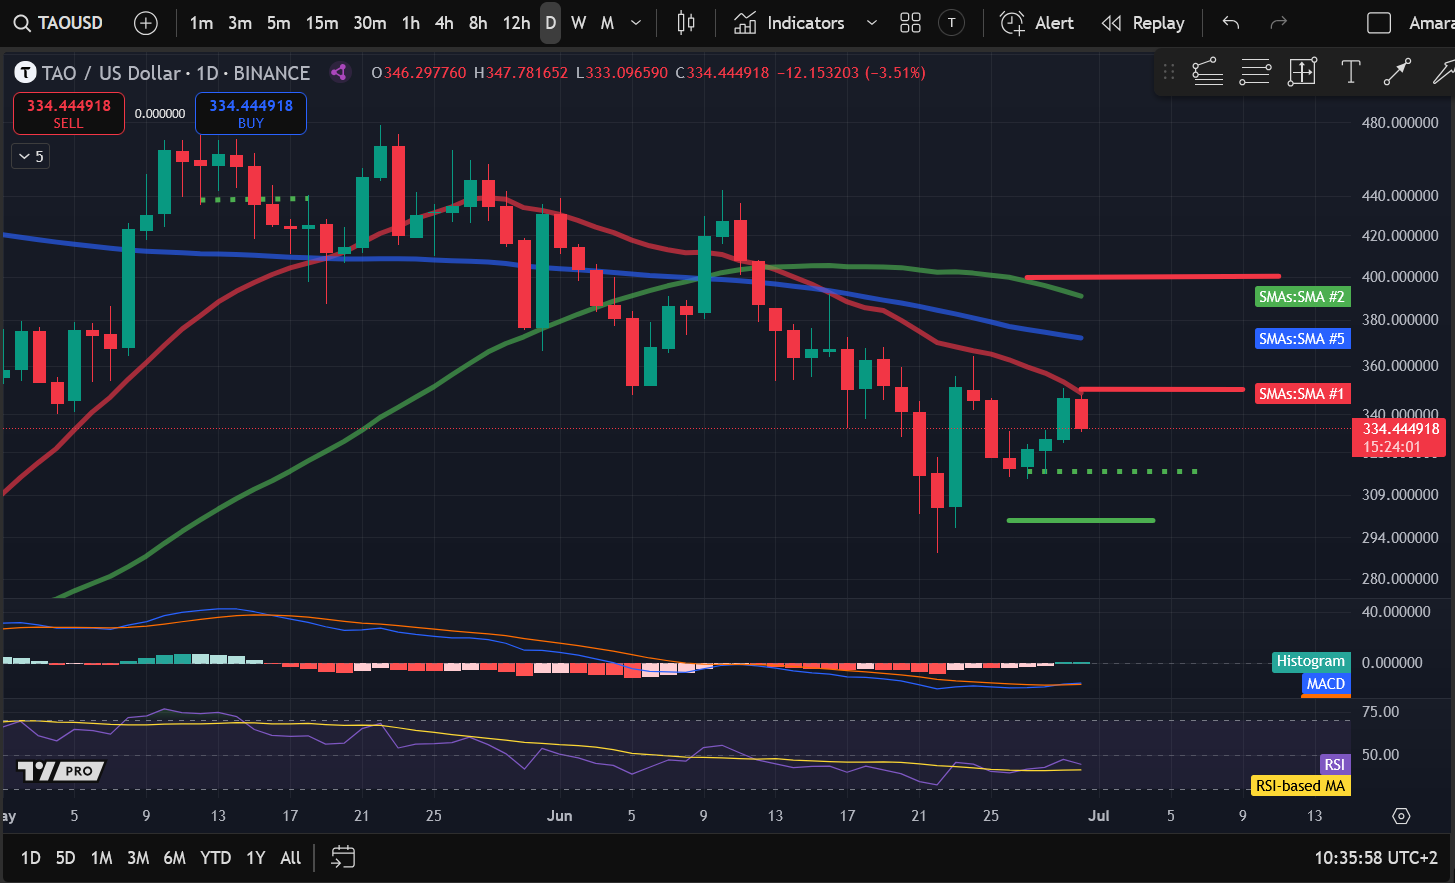Viewport: 1455px width, 883px height.
Task: Click the purple share-nodes icon beside BINANCE
Action: tap(340, 72)
